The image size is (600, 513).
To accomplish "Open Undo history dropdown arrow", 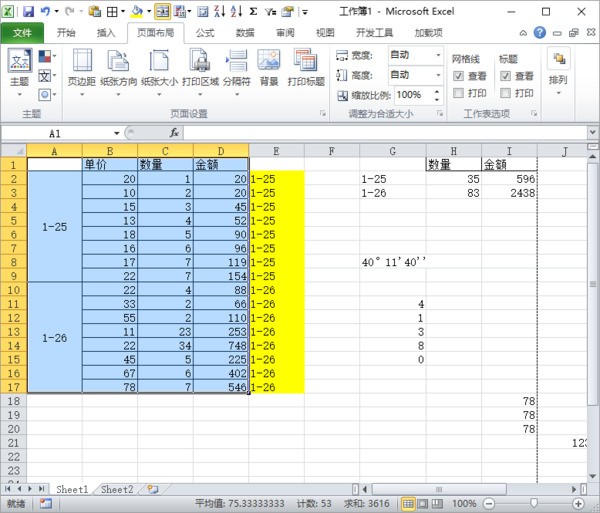I will tap(57, 12).
